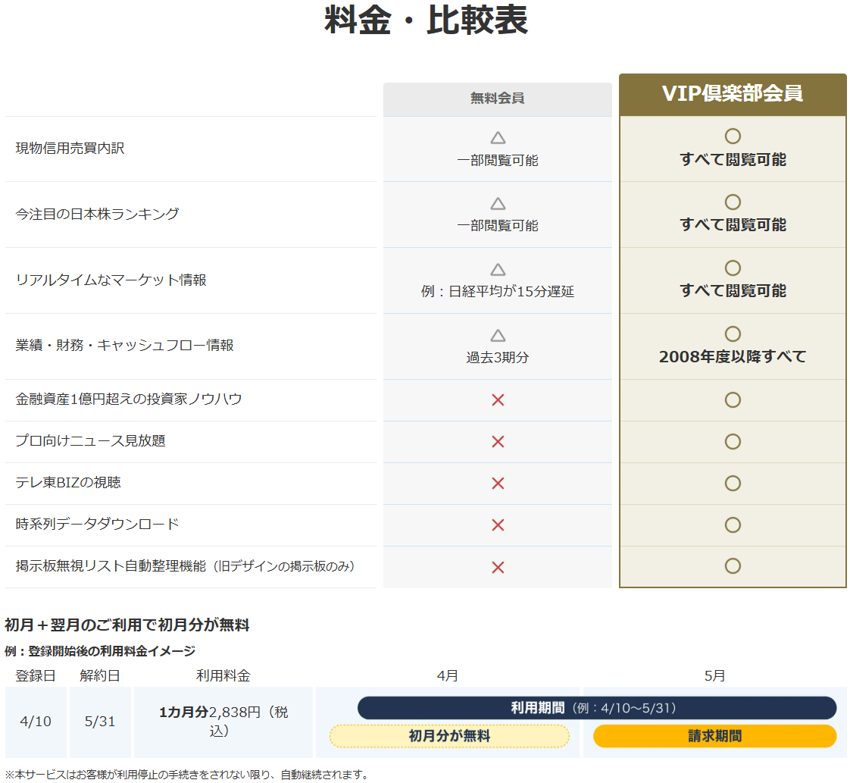Click the VIP circle in the プロ向けニュース見放題 row
The width and height of the screenshot is (850, 783).
pos(732,441)
